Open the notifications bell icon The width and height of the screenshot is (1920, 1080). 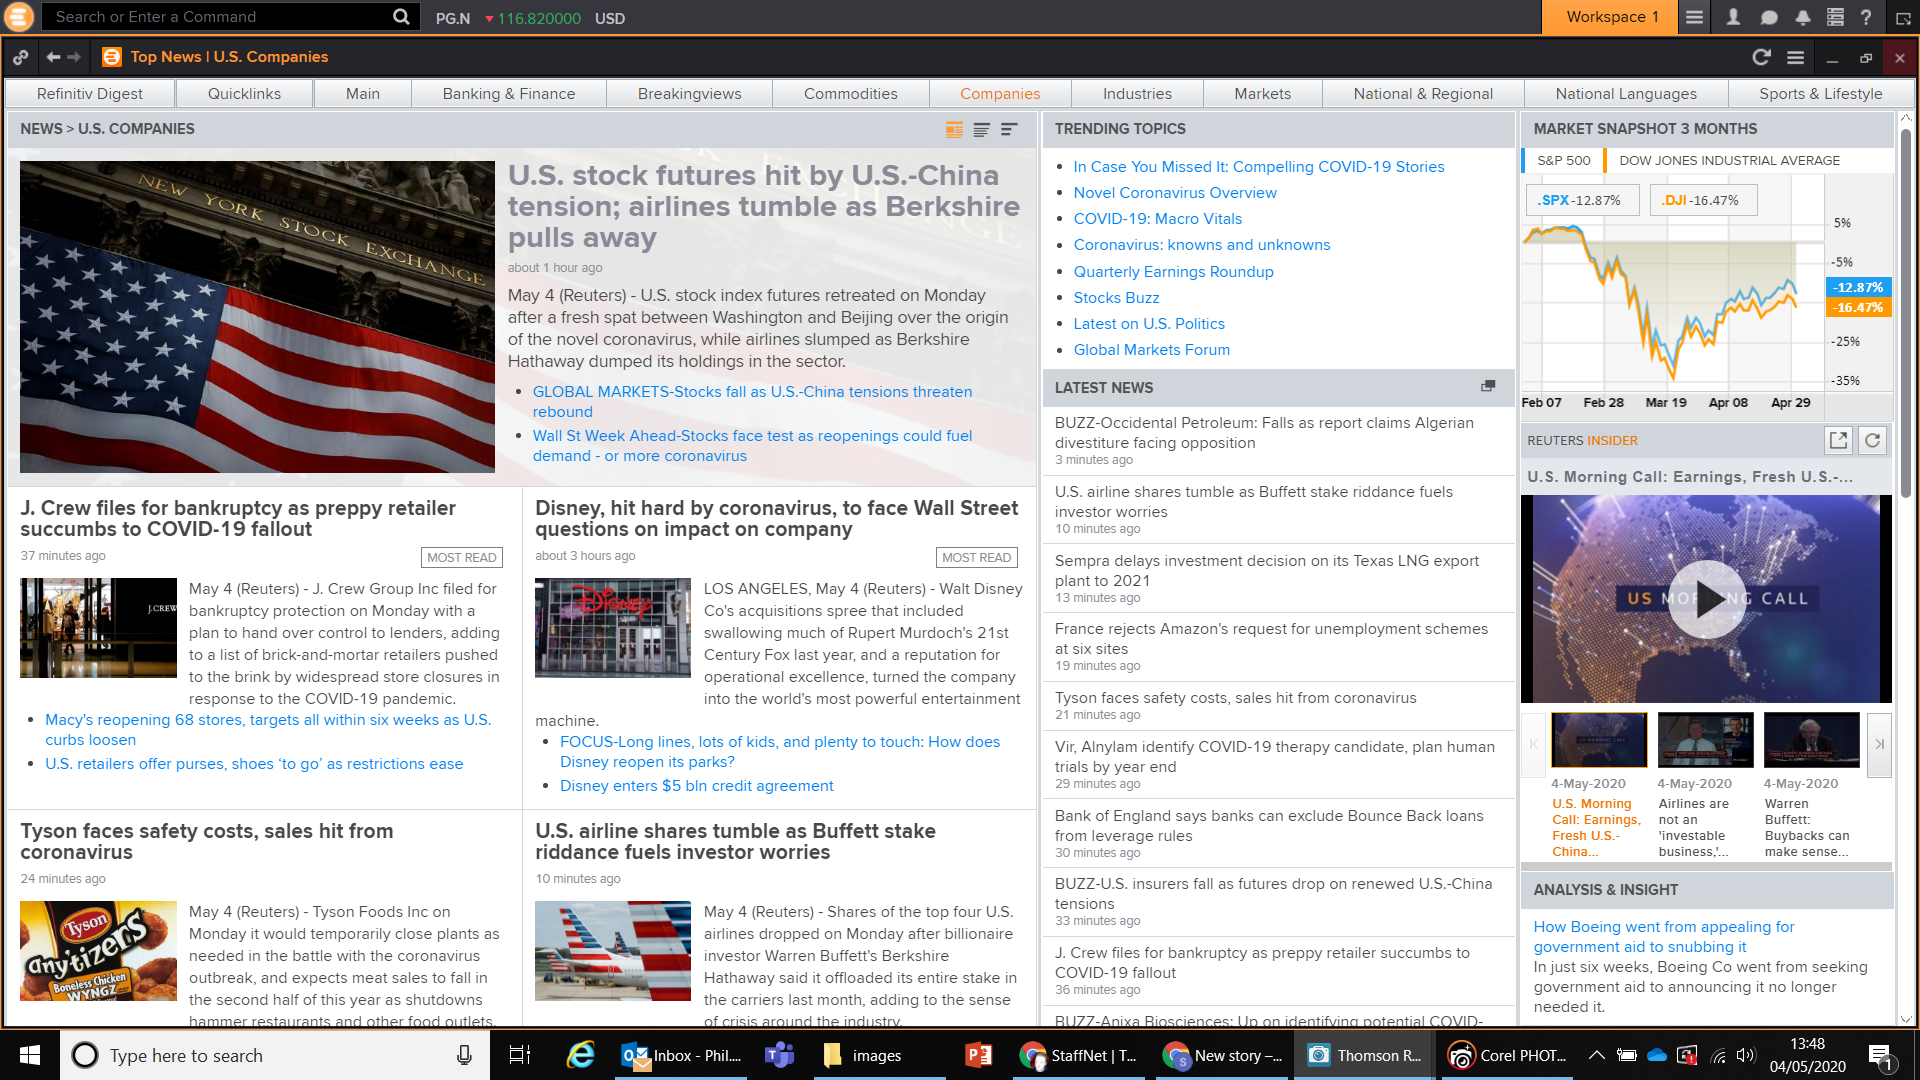click(x=1802, y=17)
